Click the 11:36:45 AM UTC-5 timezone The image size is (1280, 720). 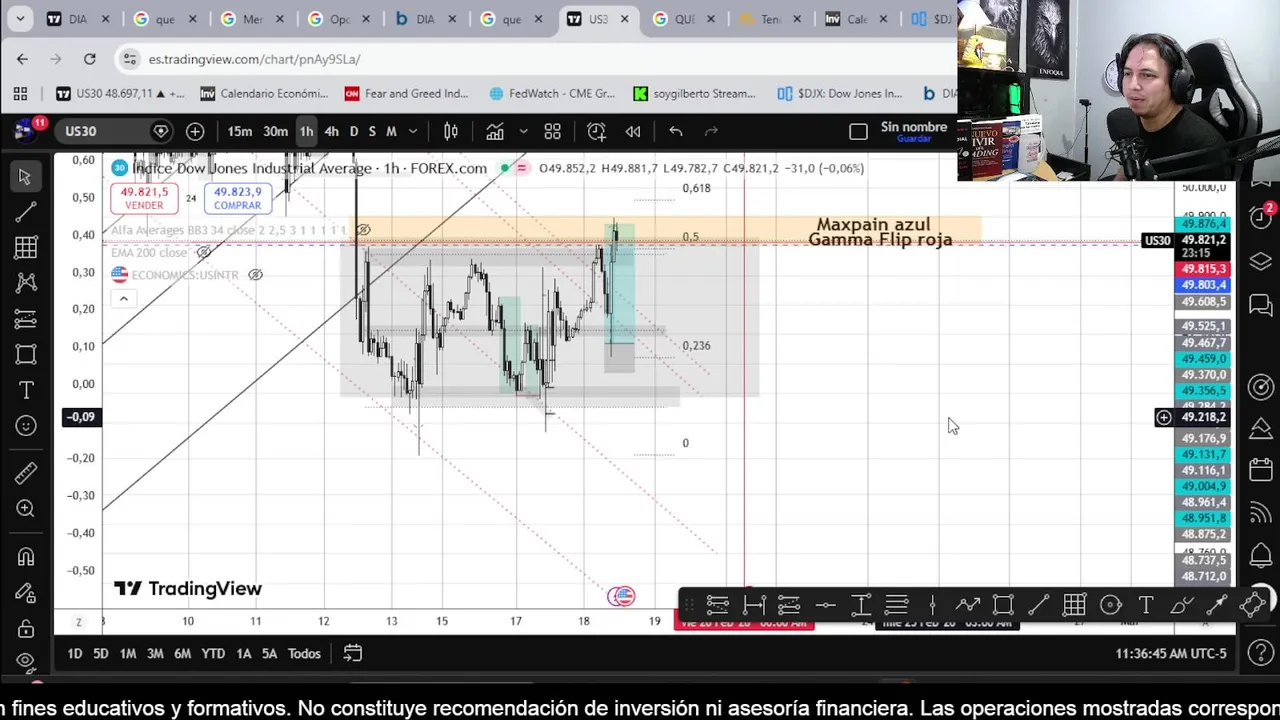coord(1170,654)
